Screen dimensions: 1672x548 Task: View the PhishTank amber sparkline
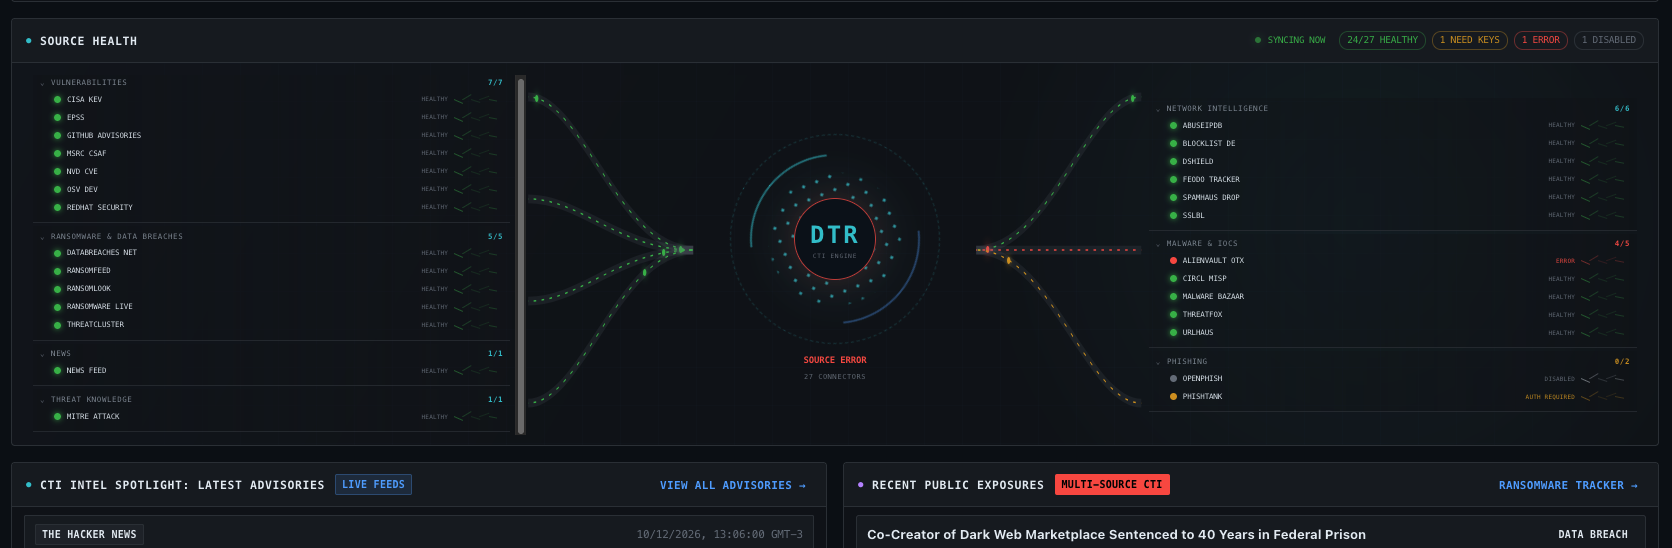point(1603,397)
